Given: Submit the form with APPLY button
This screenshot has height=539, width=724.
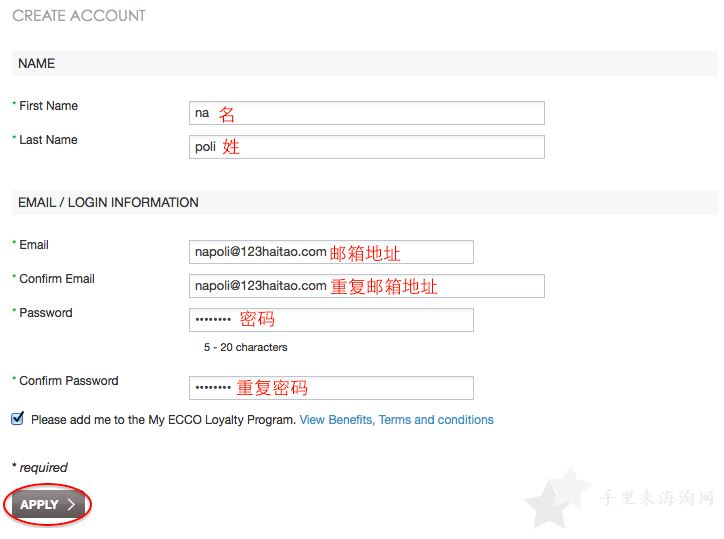Looking at the screenshot, I should [48, 504].
